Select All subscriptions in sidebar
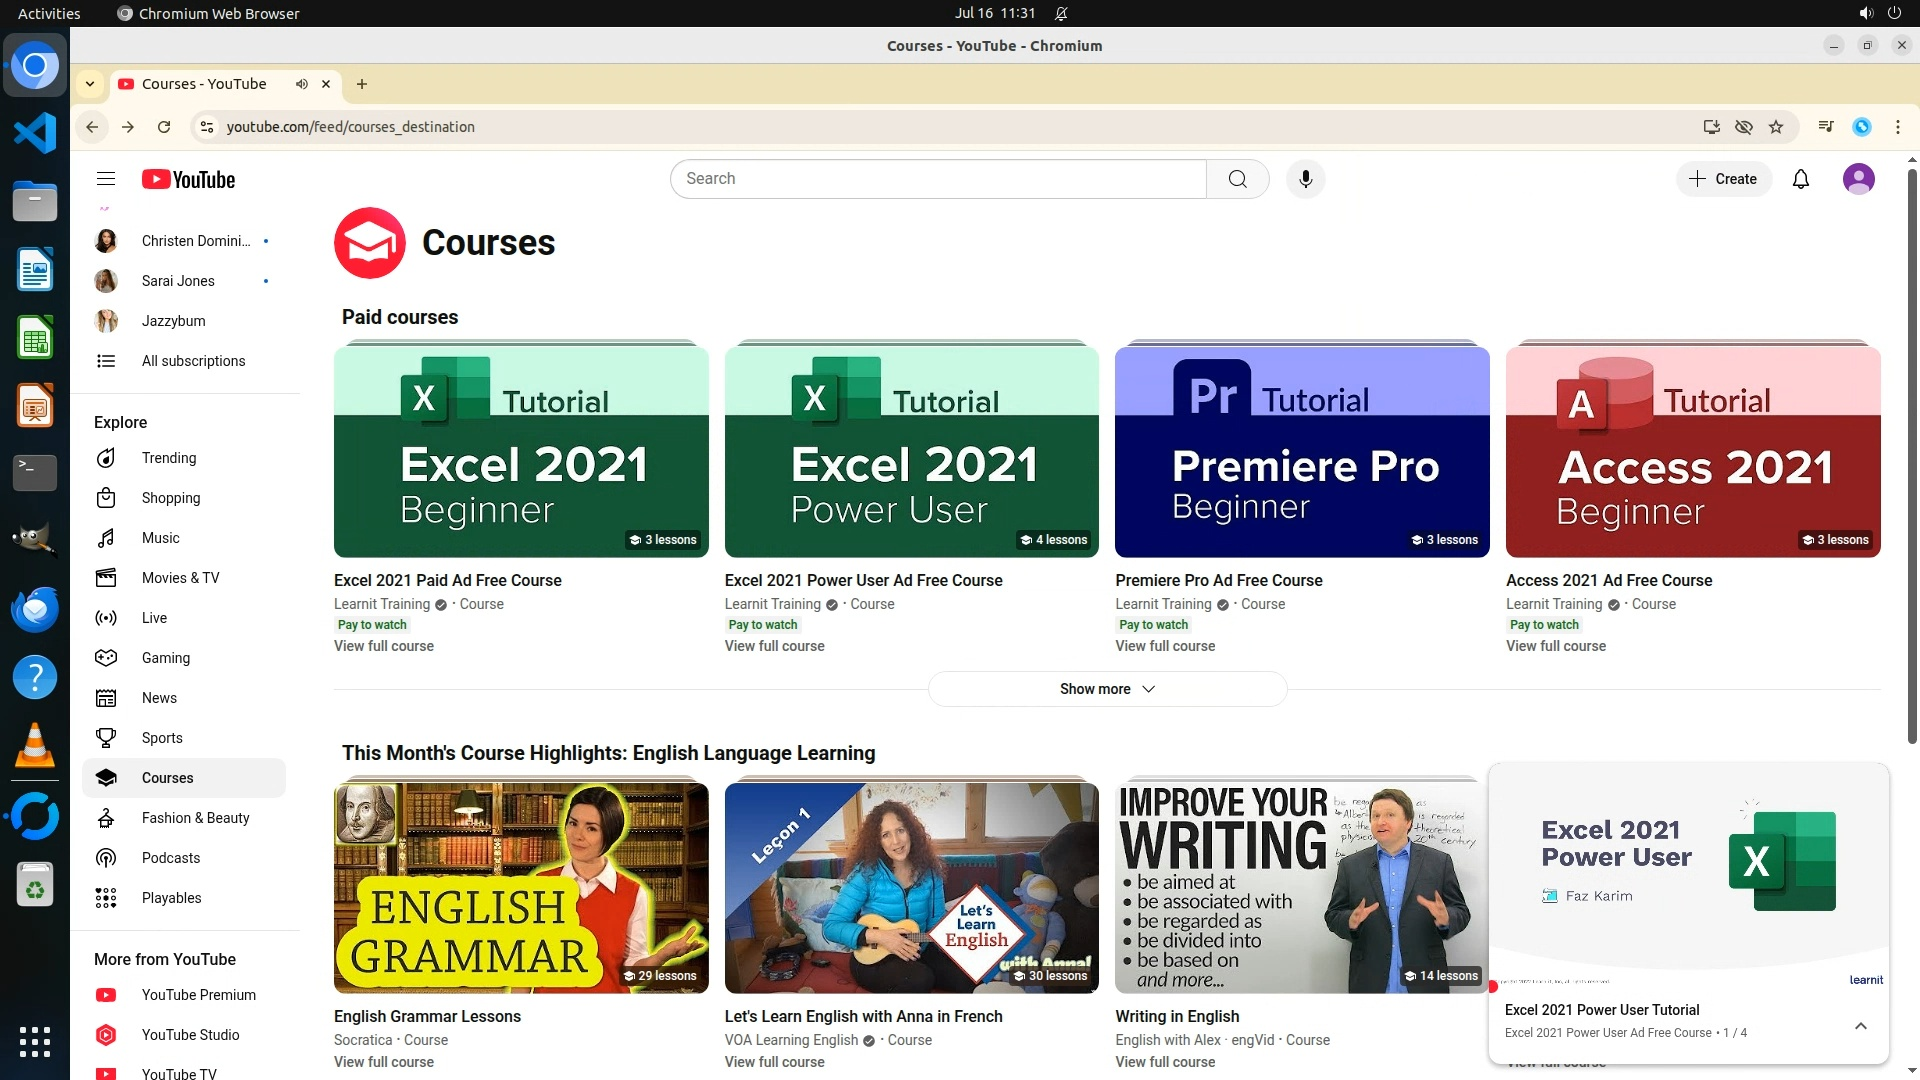The width and height of the screenshot is (1920, 1080). coord(193,361)
